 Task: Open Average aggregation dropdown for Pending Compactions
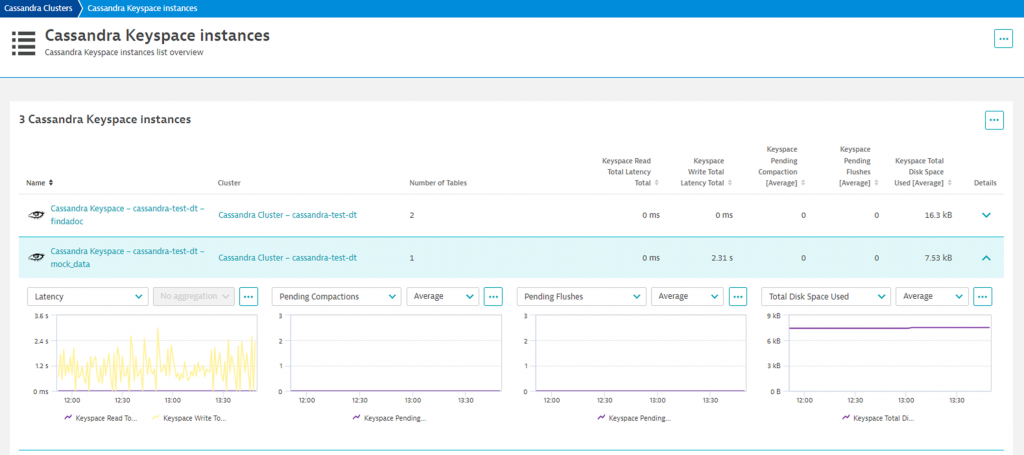click(441, 296)
